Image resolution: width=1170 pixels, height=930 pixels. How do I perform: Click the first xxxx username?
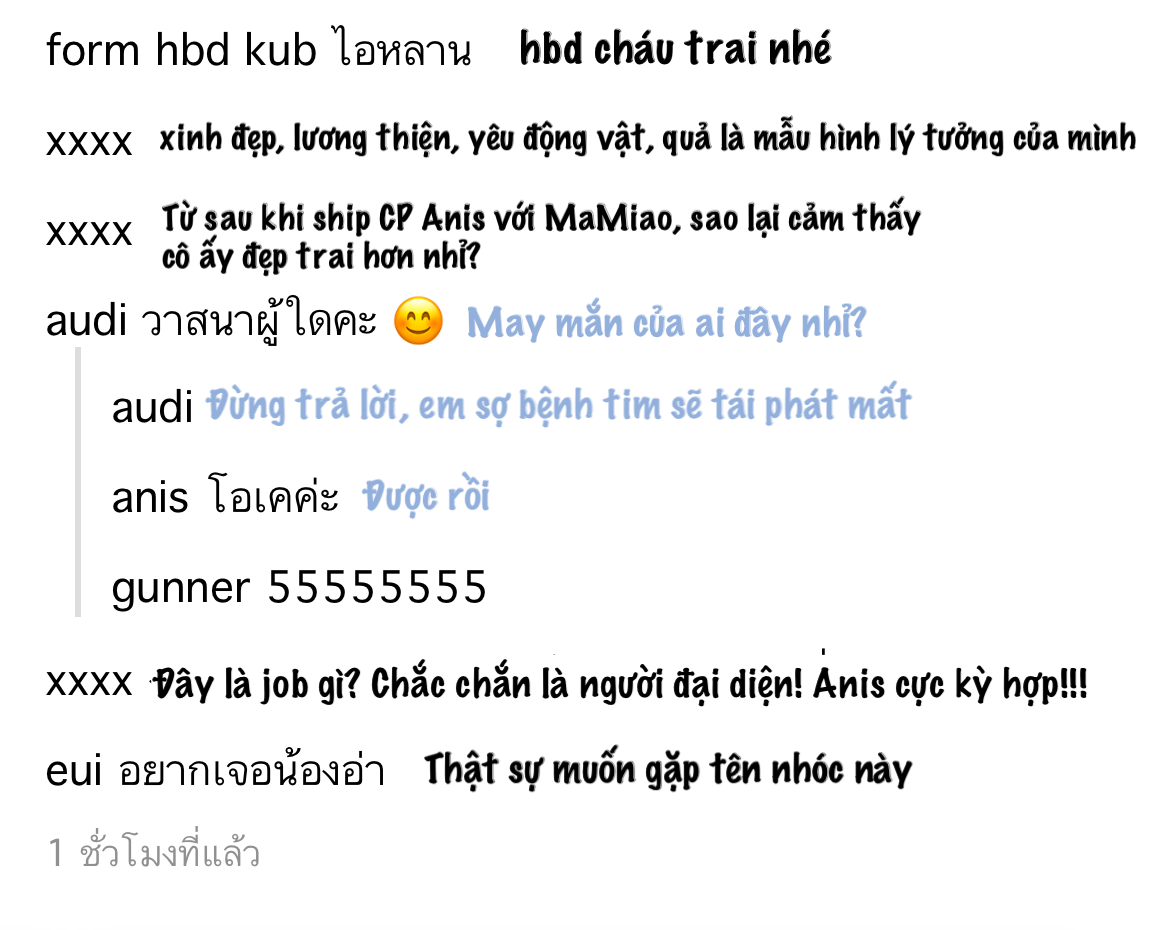coord(89,141)
